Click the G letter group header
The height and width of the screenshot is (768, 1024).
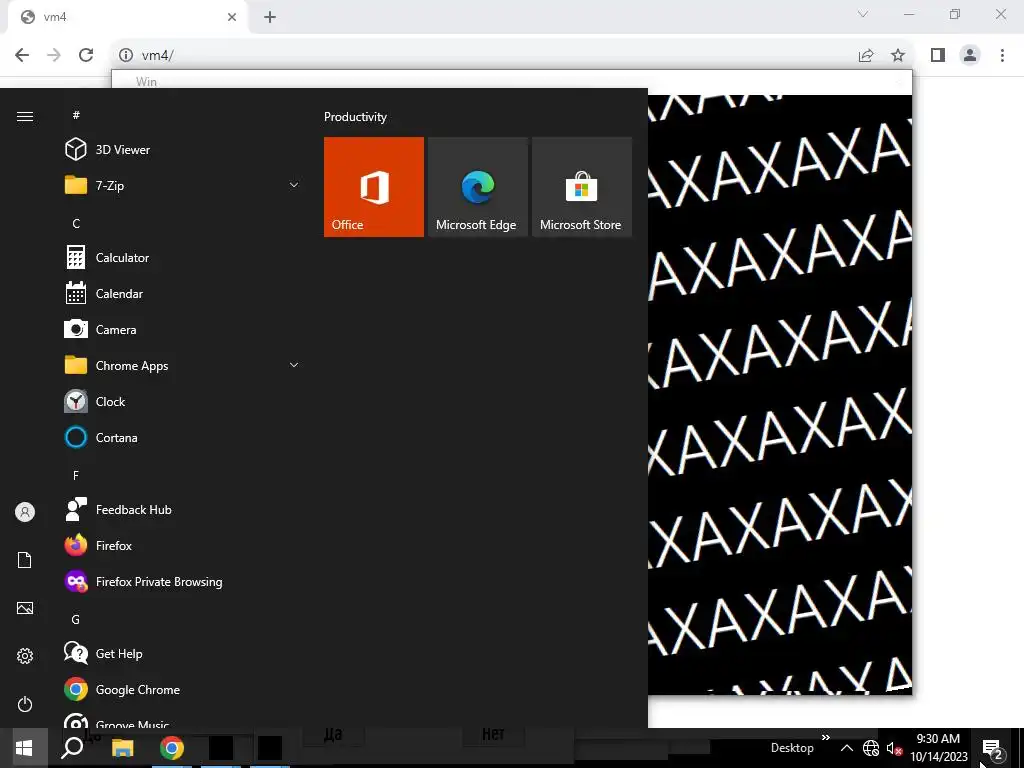76,619
